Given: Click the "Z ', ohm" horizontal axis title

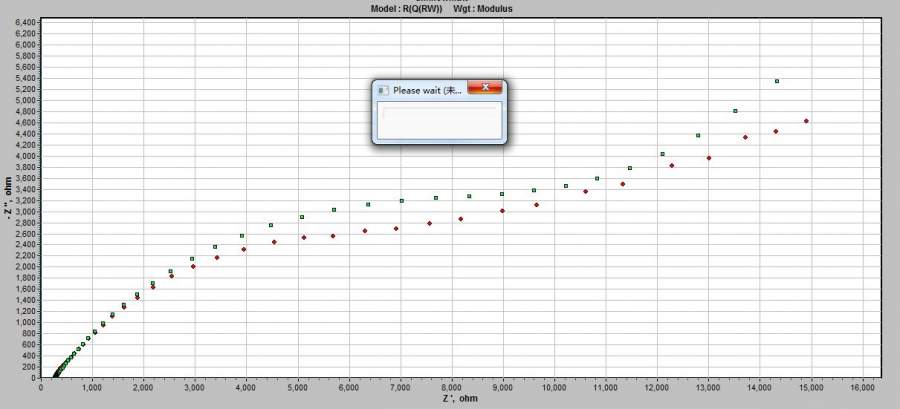Looking at the screenshot, I should [460, 398].
